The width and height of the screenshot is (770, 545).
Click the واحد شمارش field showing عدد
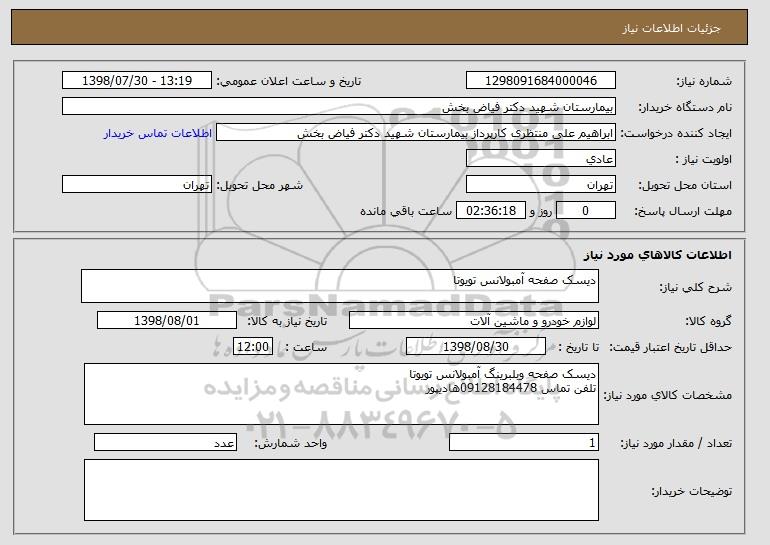tap(165, 442)
